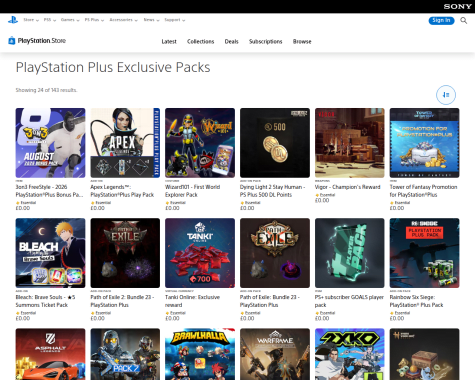Click the Apex Legends PlayStation Plus Play Pack title

tap(122, 191)
